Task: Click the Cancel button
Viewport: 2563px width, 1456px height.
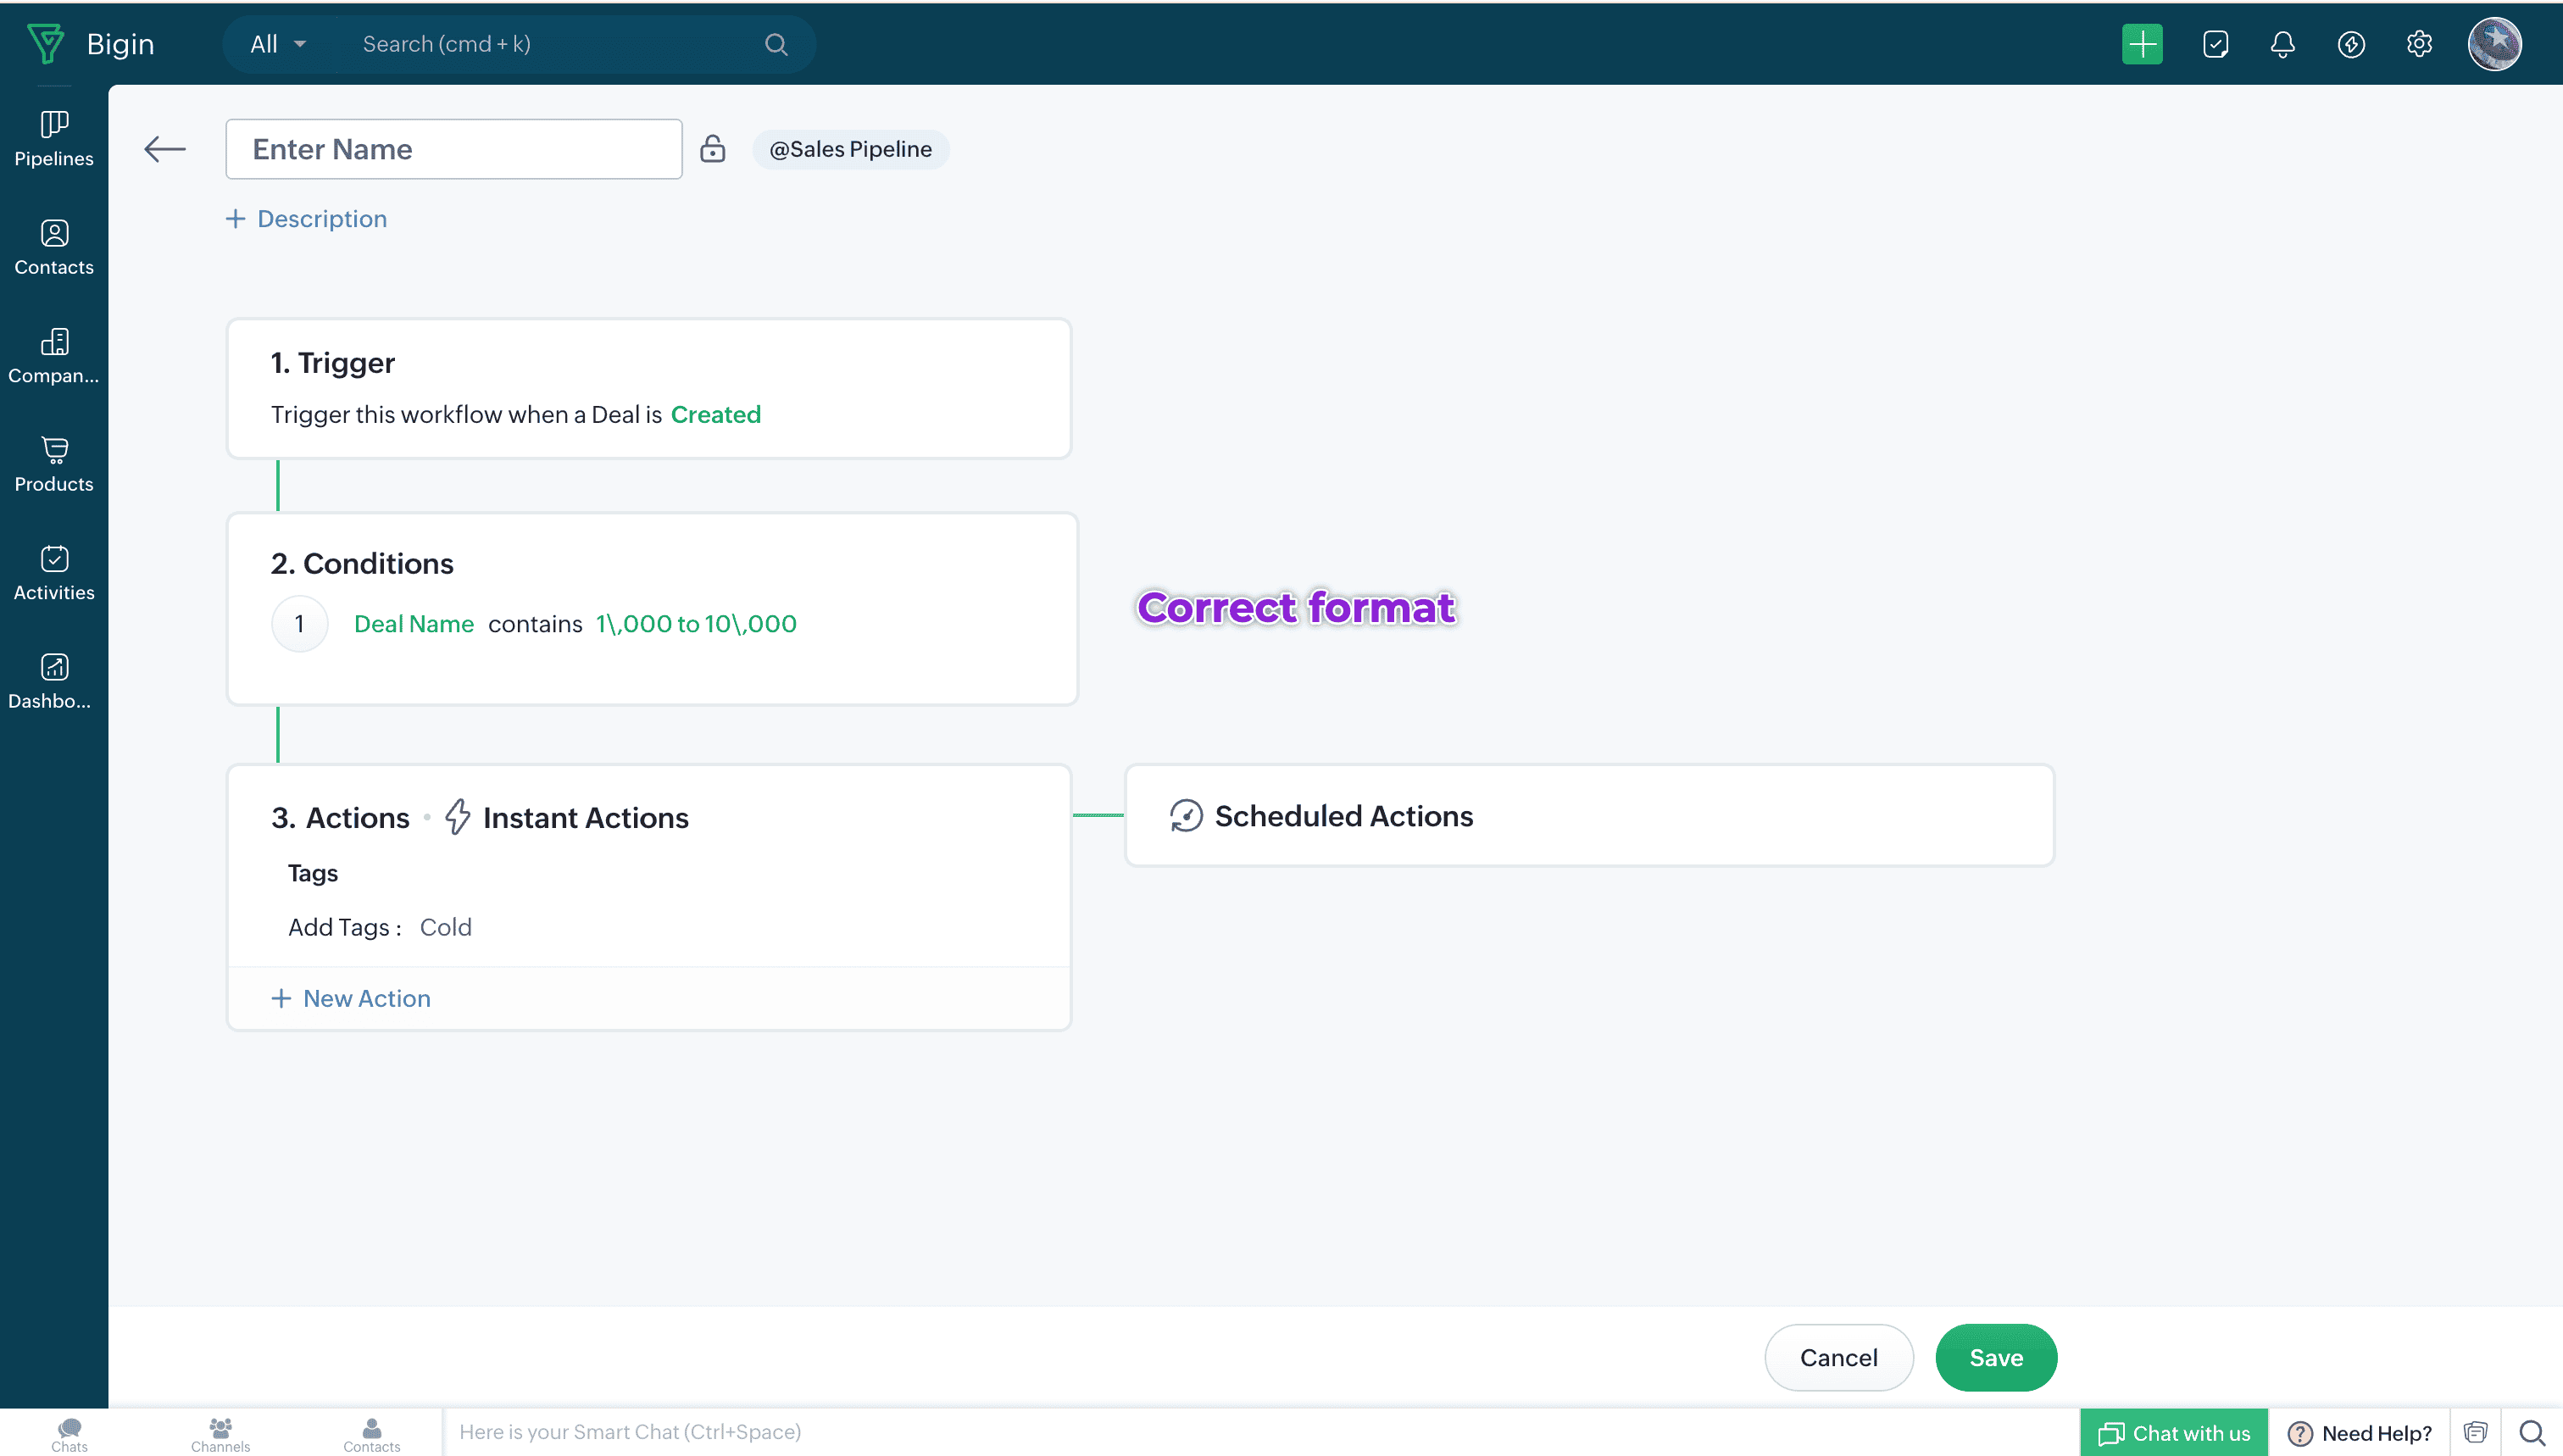Action: [1838, 1357]
